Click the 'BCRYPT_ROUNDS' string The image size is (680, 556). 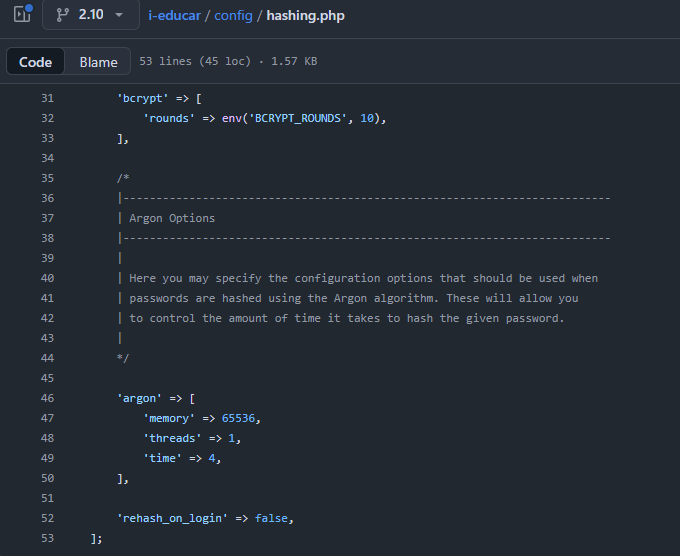coord(298,118)
